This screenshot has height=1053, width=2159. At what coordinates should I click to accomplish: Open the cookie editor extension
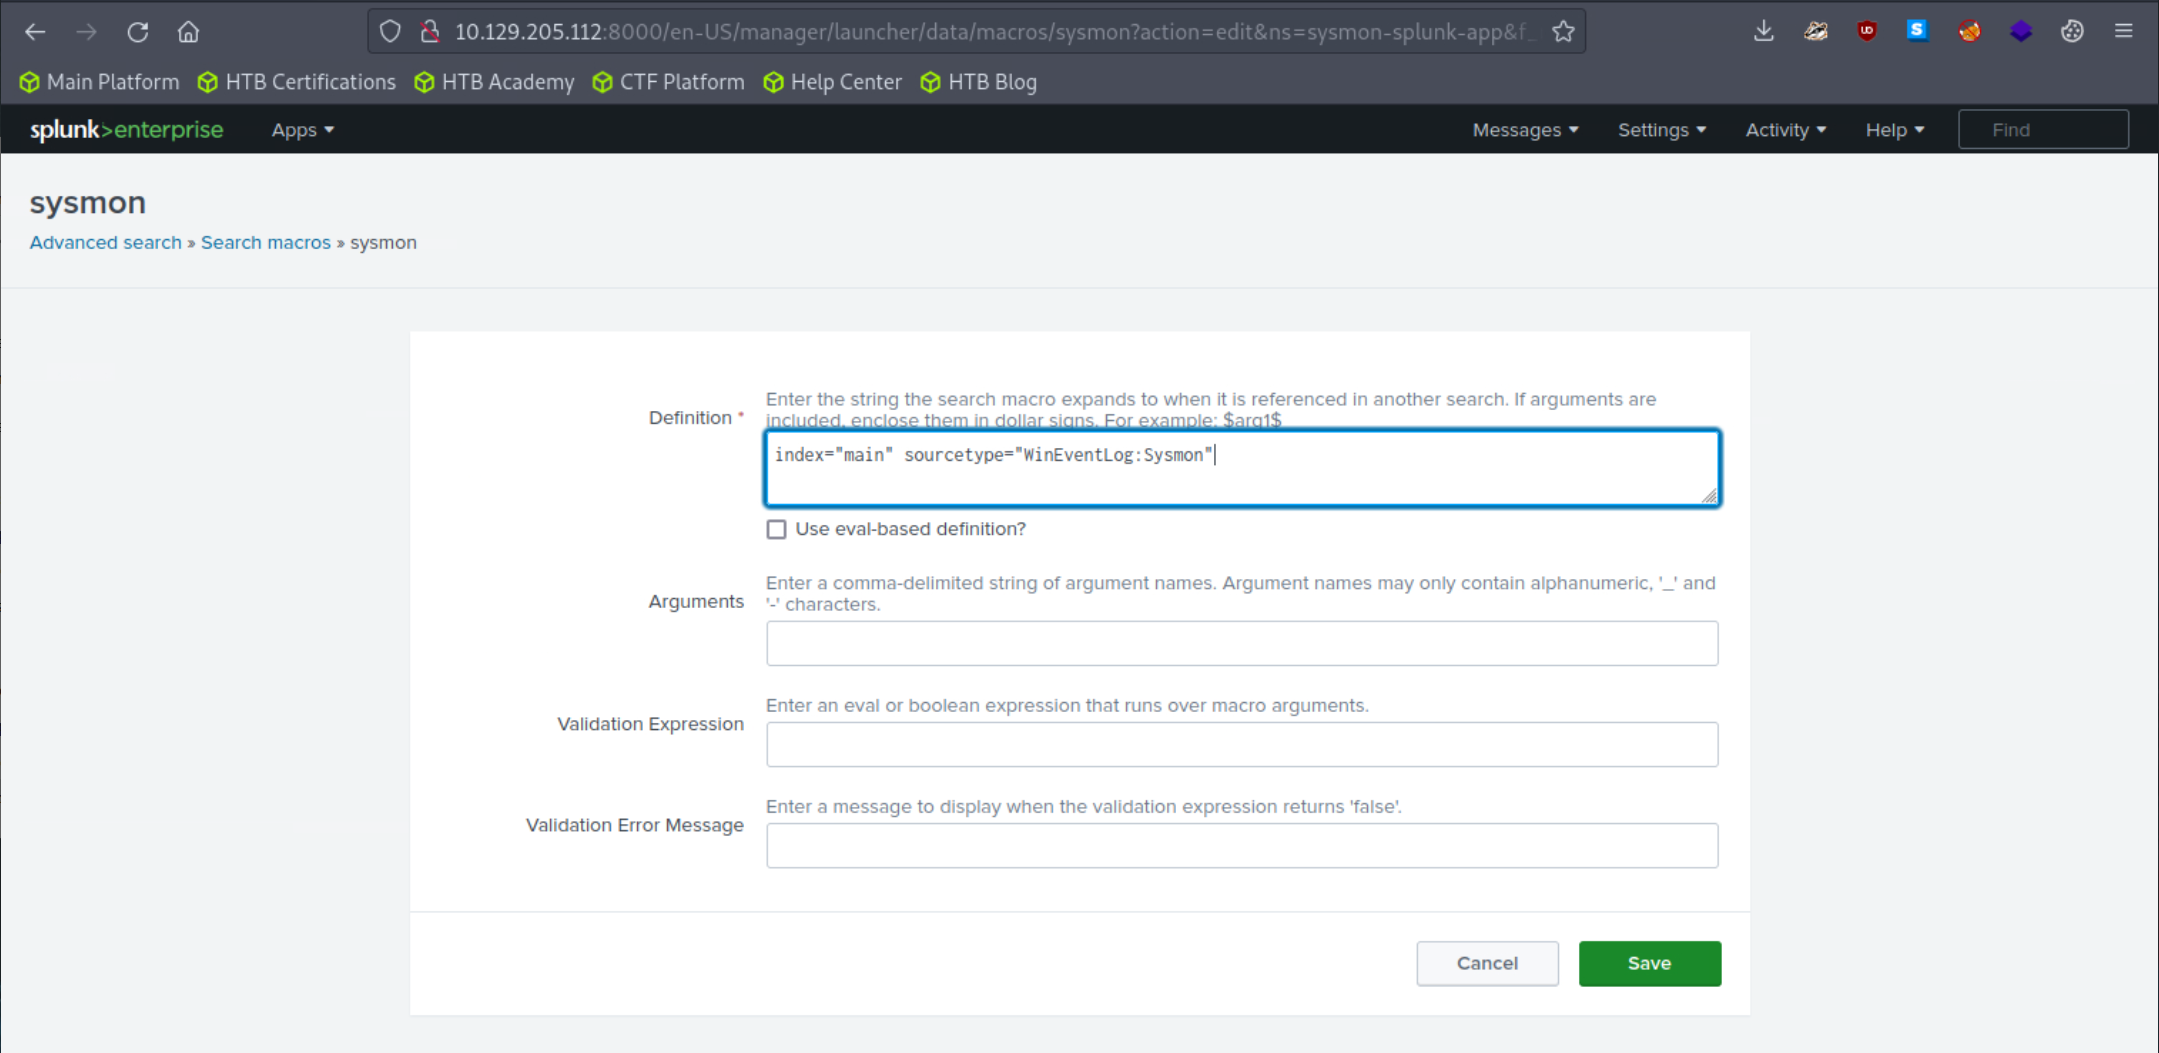click(x=2072, y=31)
